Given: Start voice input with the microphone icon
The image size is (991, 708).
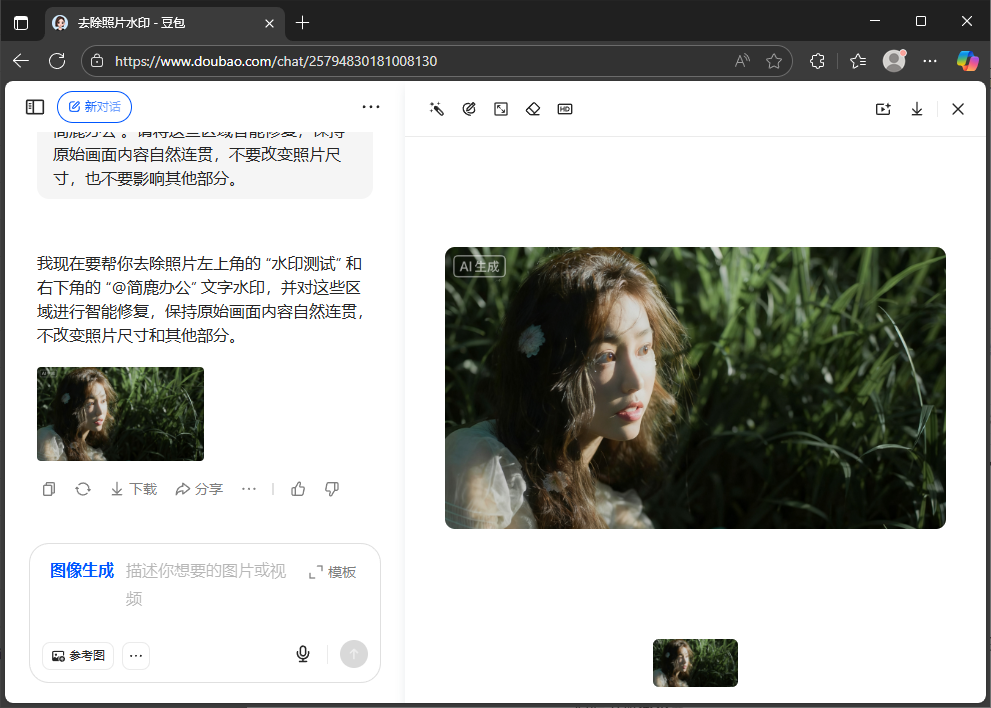Looking at the screenshot, I should coord(302,654).
